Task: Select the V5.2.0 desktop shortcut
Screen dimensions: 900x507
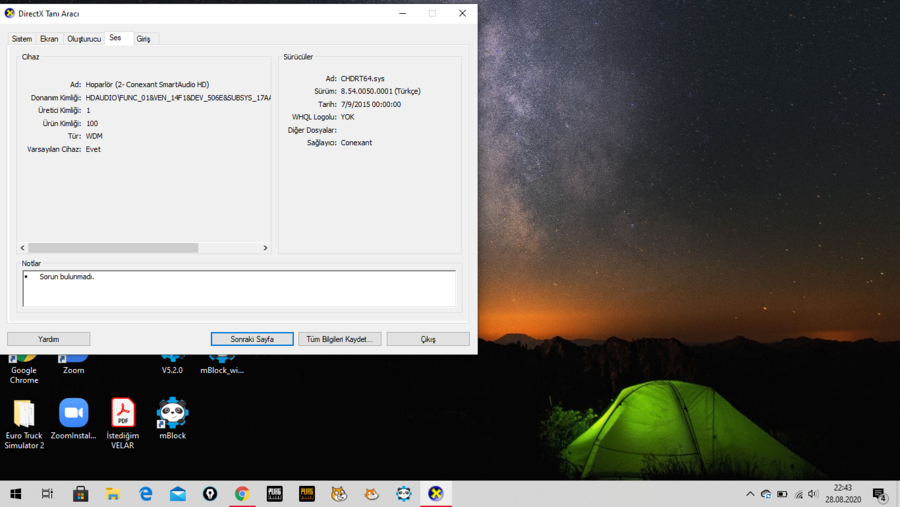Action: tap(172, 365)
